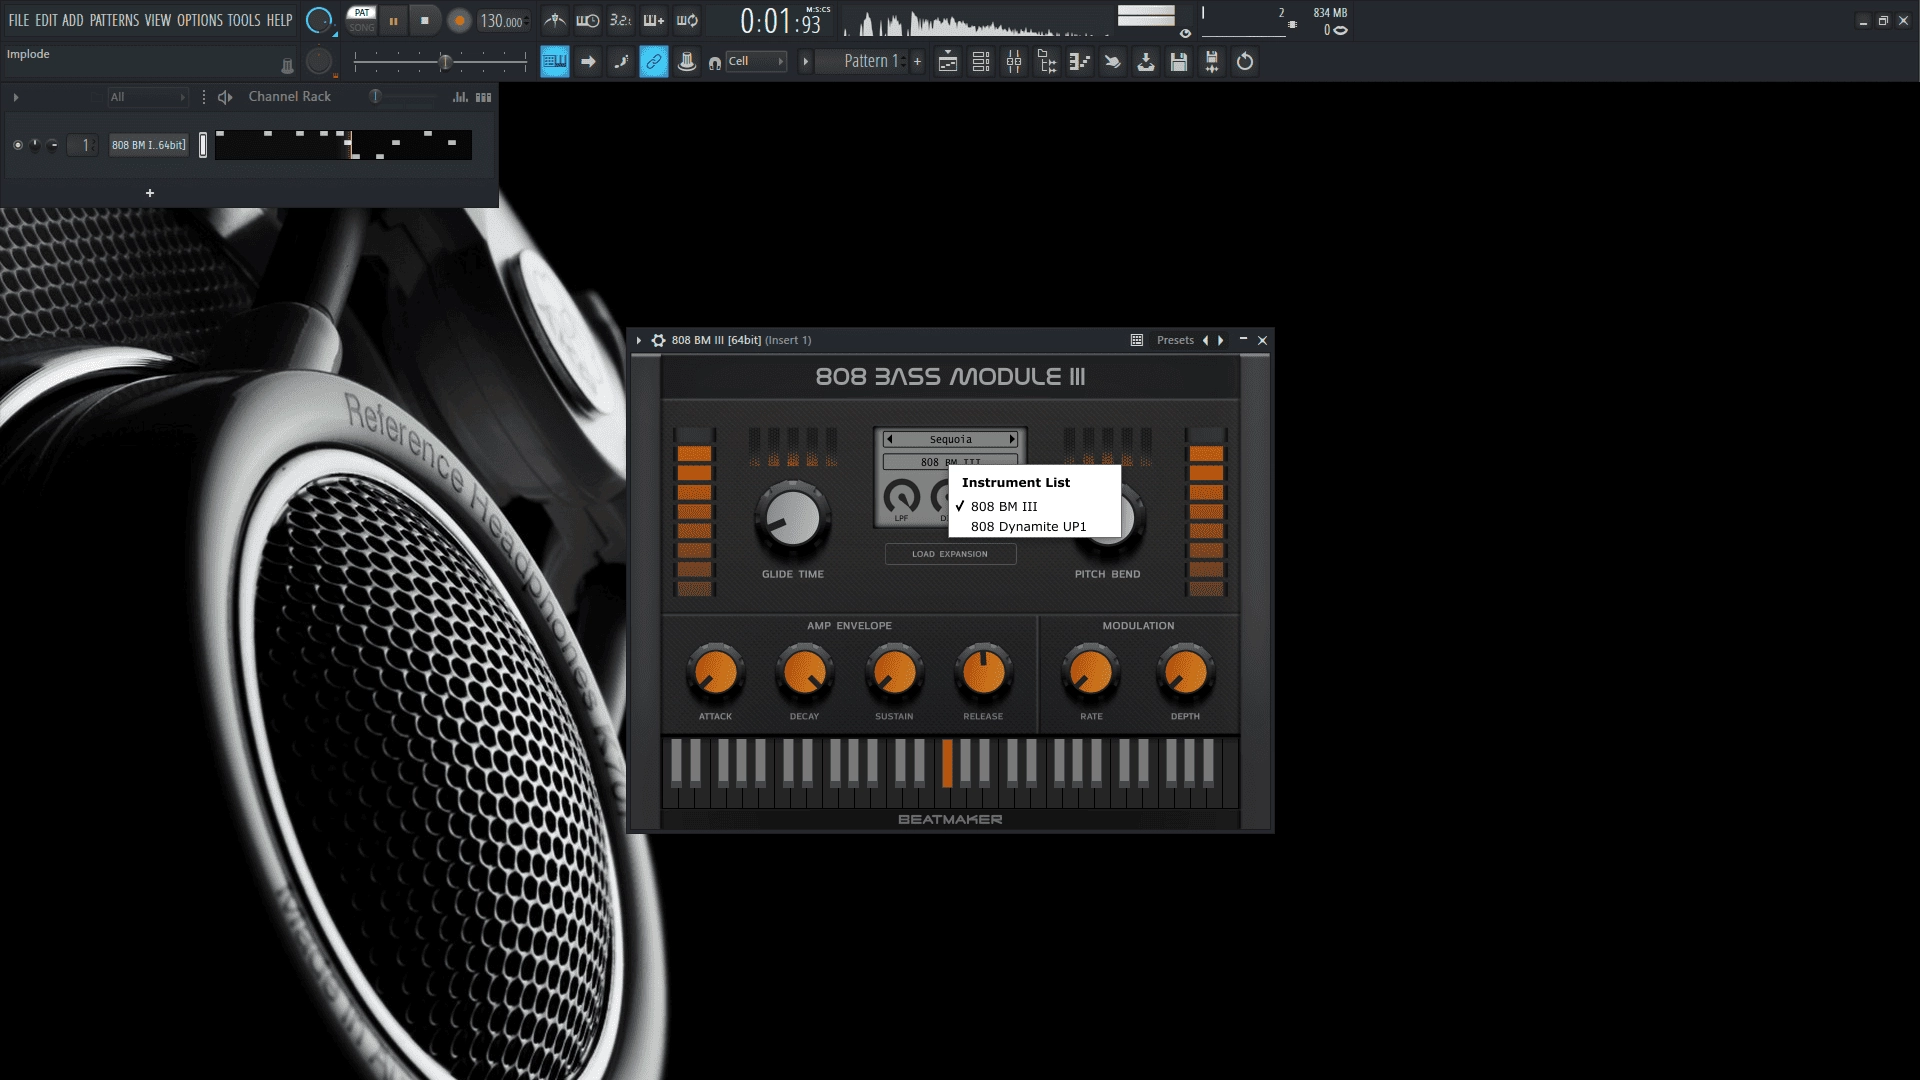Toggle PAT/SONG playback mode
1920x1080 pixels.
tap(362, 20)
